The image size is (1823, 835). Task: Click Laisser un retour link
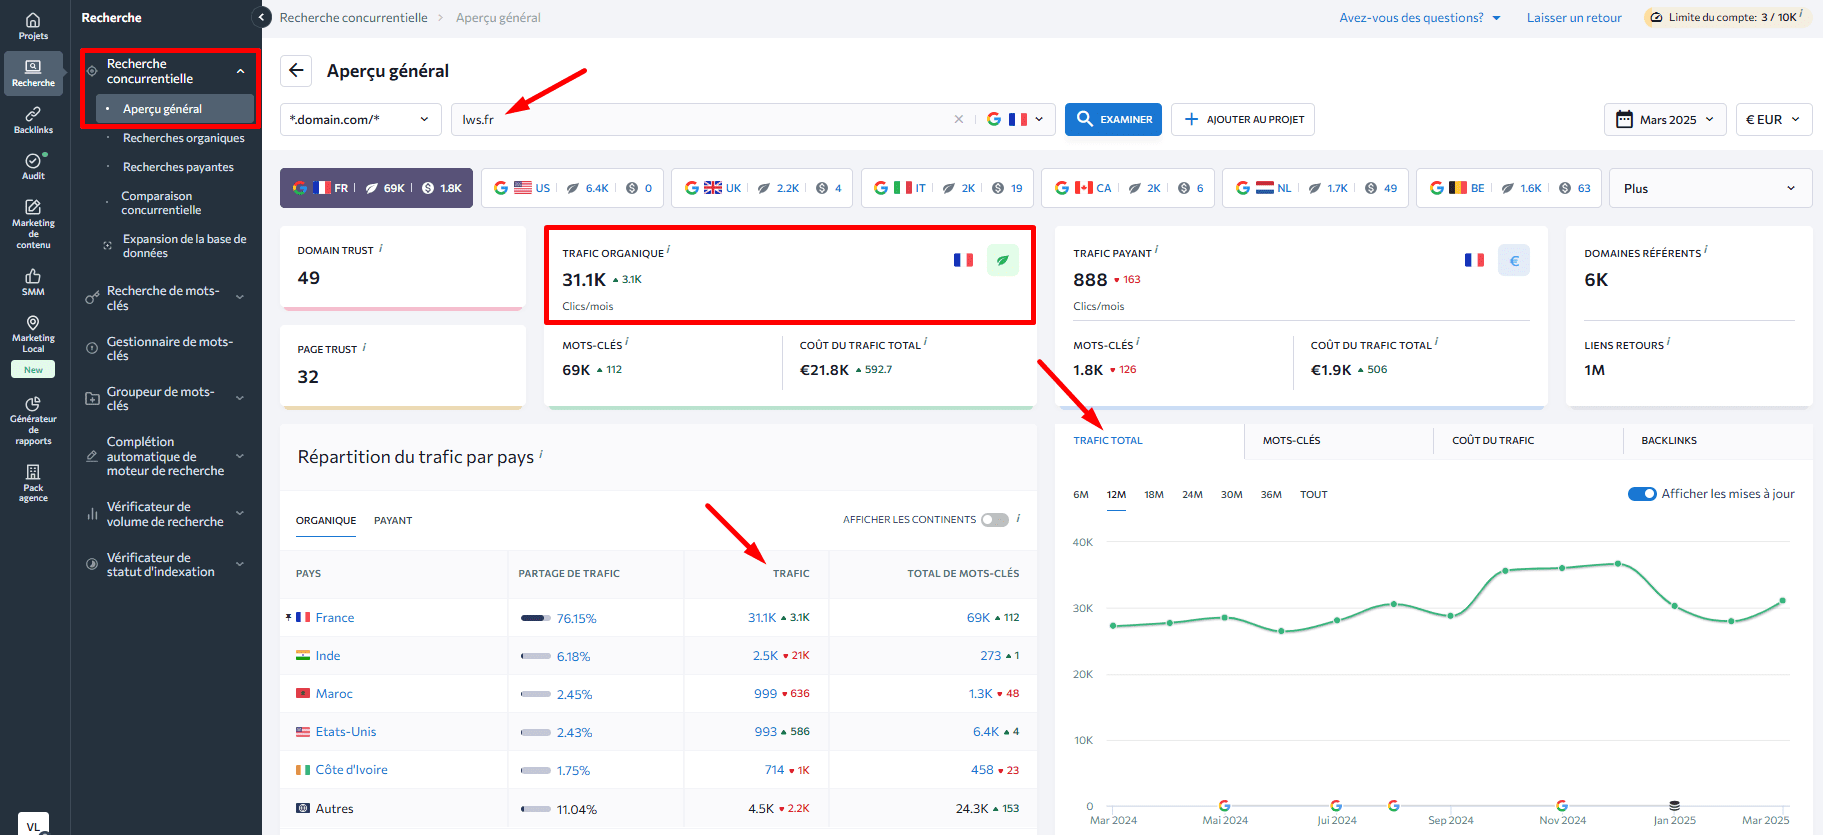pos(1574,18)
